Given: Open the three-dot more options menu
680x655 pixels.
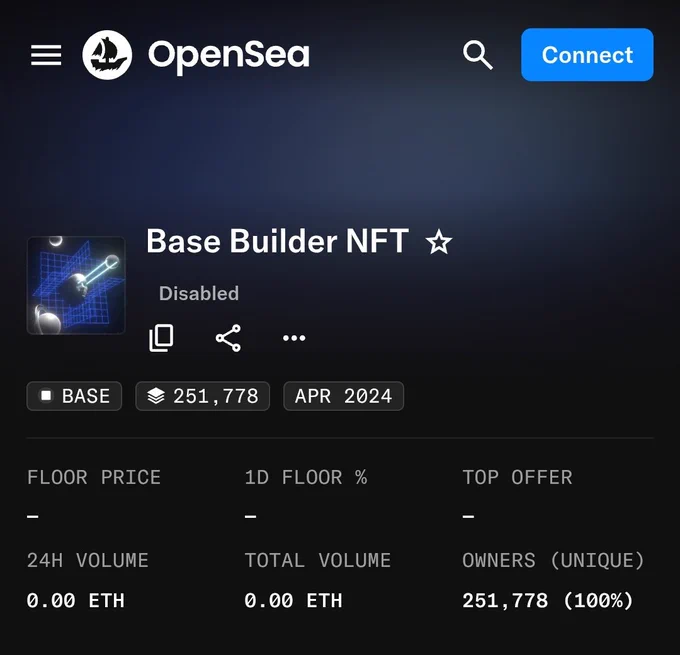Looking at the screenshot, I should pyautogui.click(x=294, y=338).
